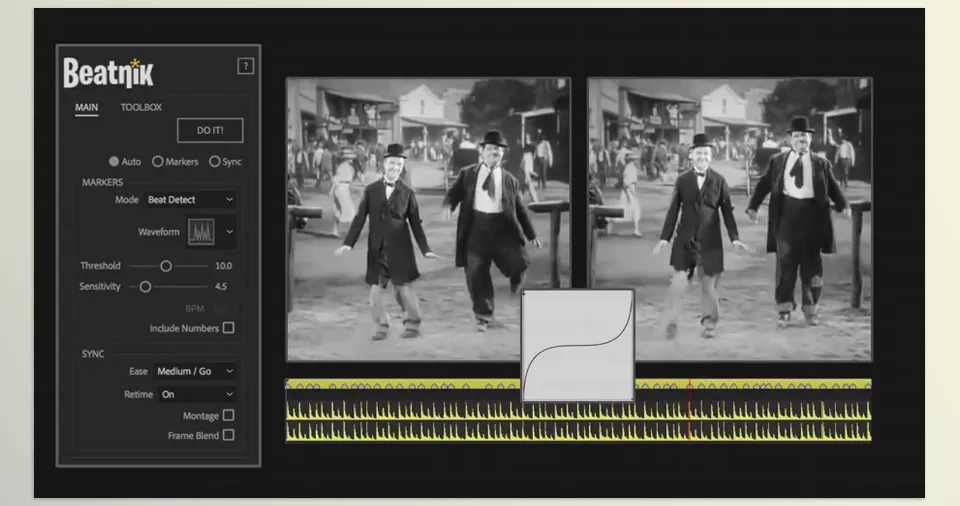Image resolution: width=960 pixels, height=506 pixels.
Task: Click the BPM label
Action: [195, 308]
